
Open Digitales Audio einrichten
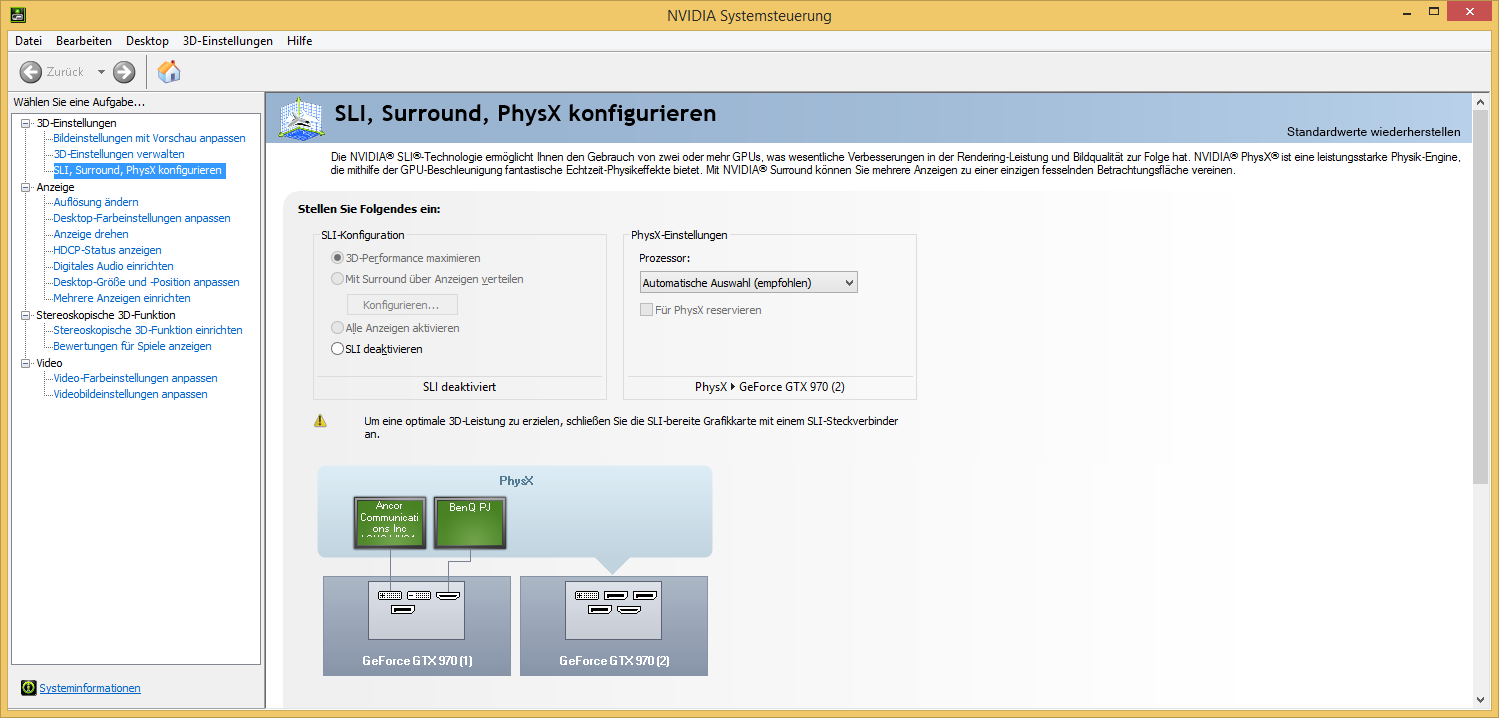[x=113, y=266]
